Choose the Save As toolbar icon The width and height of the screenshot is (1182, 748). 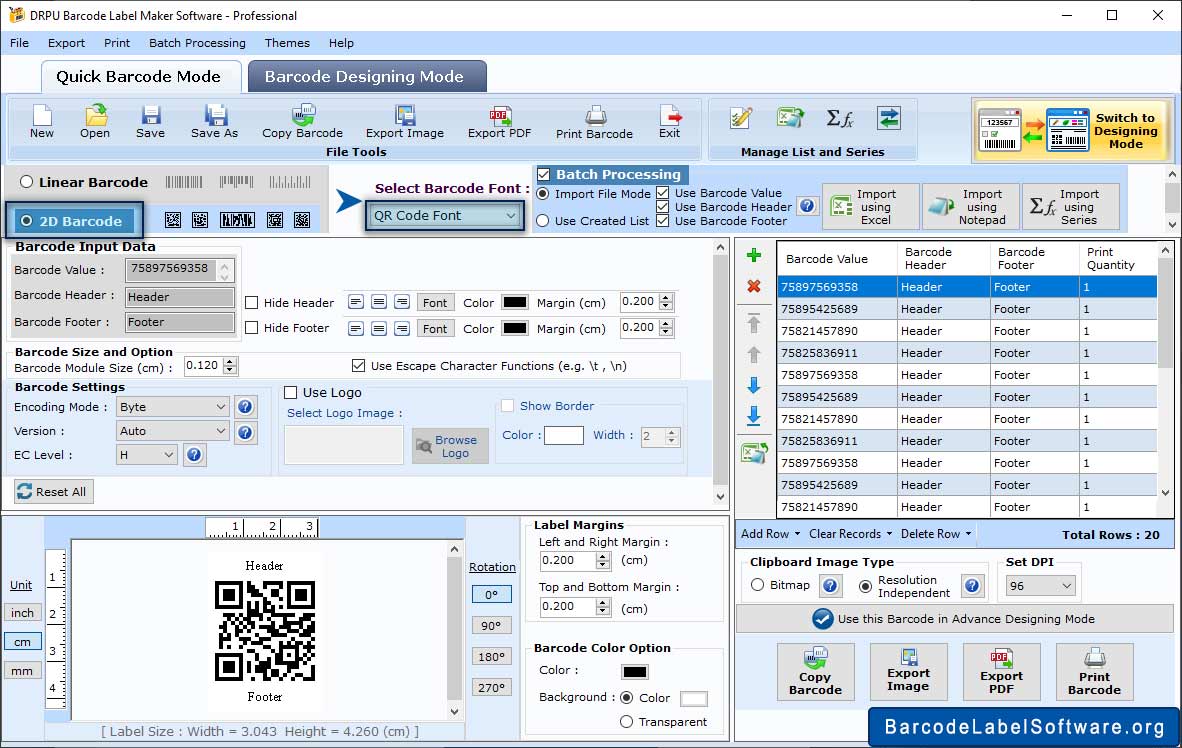click(x=215, y=121)
